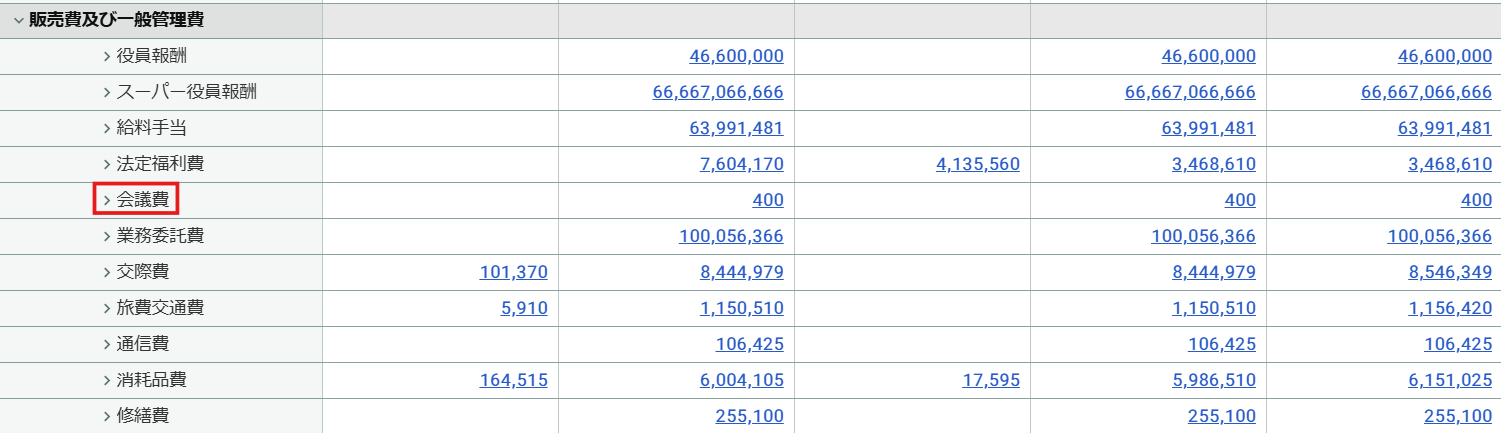Viewport: 1501px width, 433px height.
Task: Click the leftmost 8,444,979 link
Action: click(x=741, y=272)
